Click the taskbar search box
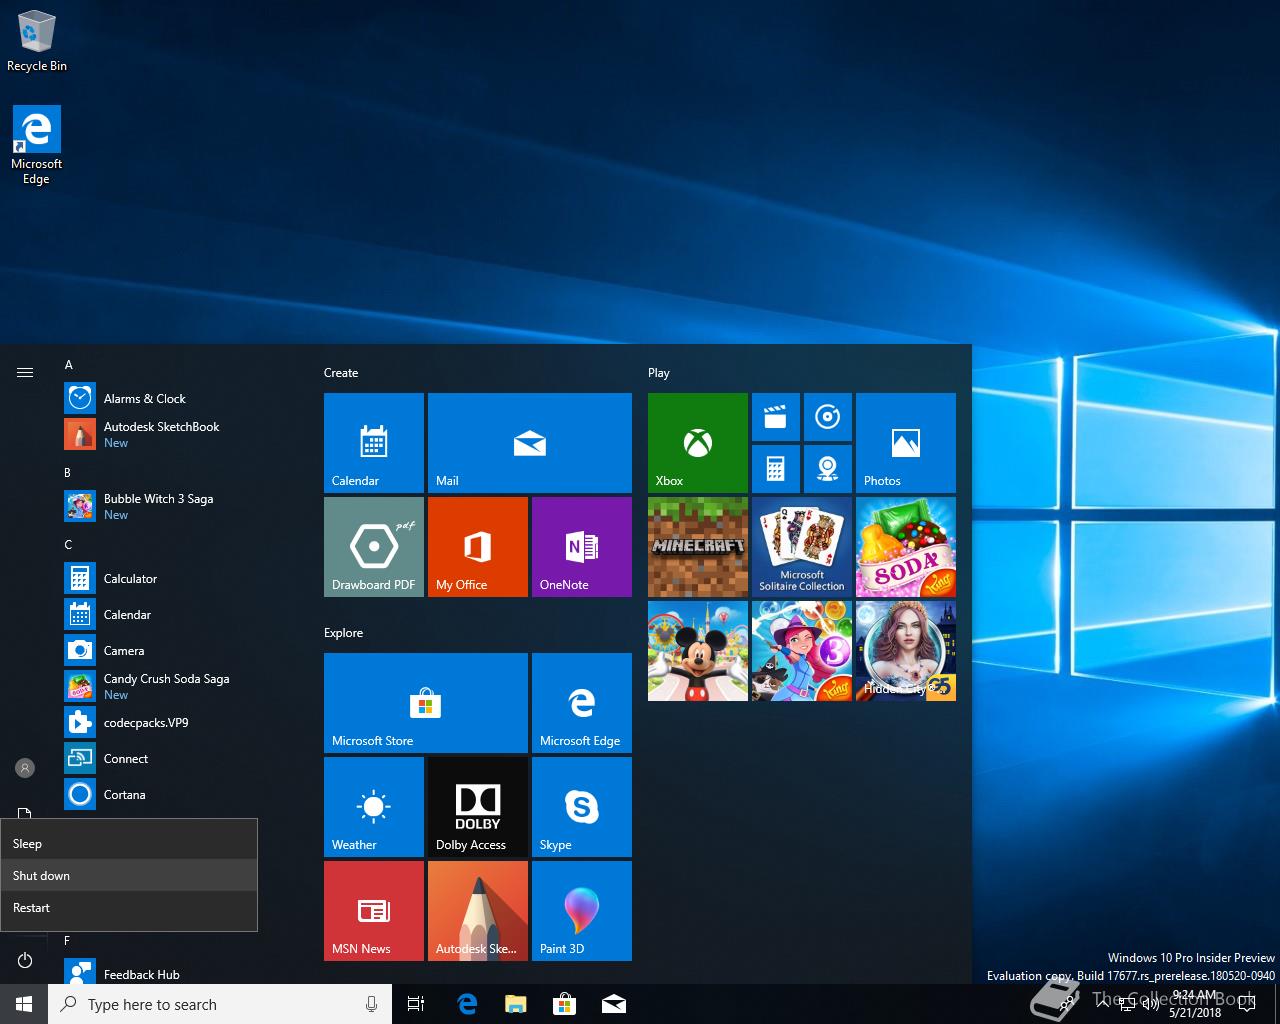This screenshot has width=1280, height=1024. (x=220, y=1004)
